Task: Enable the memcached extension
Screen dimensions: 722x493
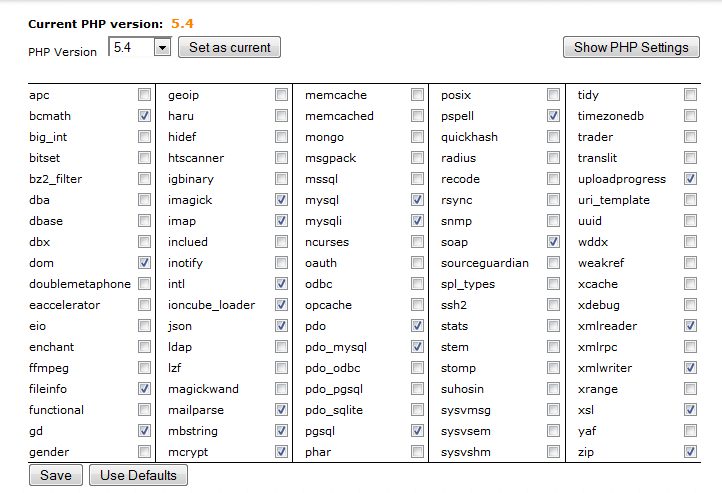Action: point(417,116)
